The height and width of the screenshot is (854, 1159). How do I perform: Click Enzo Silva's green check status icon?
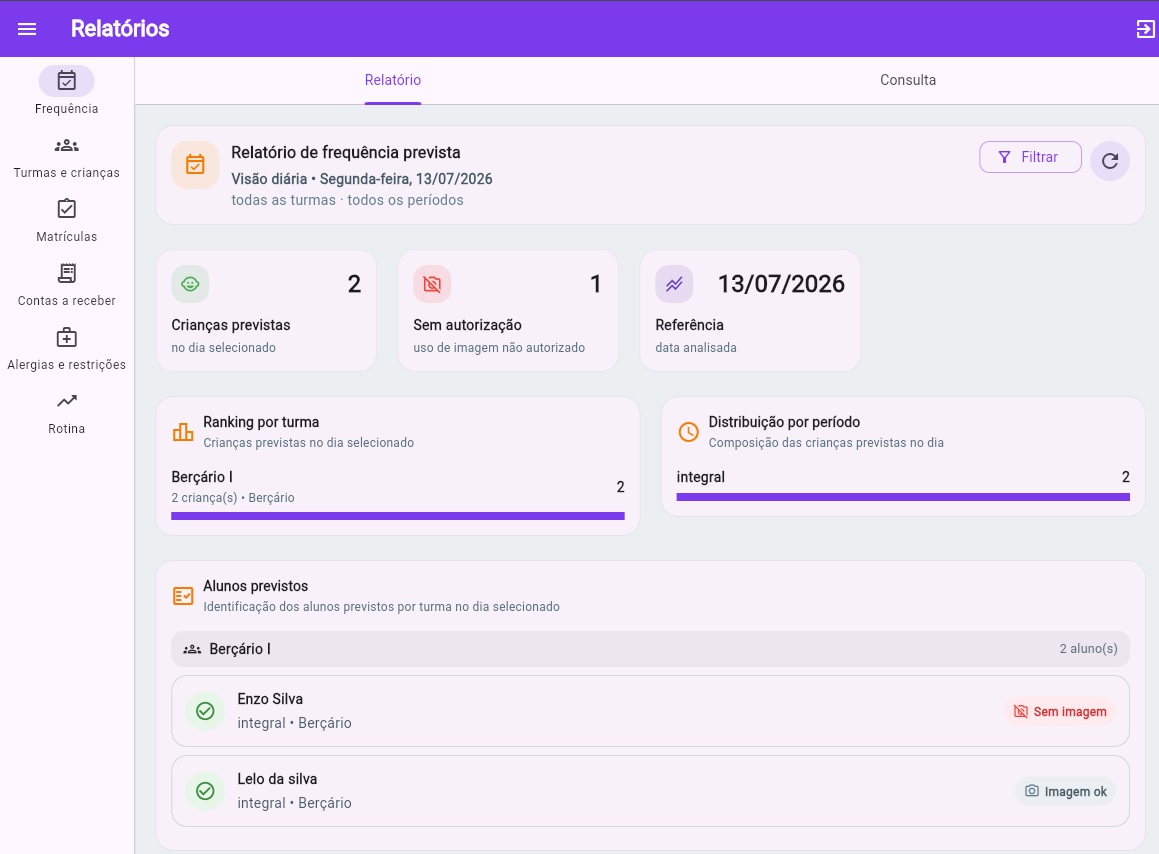click(205, 711)
